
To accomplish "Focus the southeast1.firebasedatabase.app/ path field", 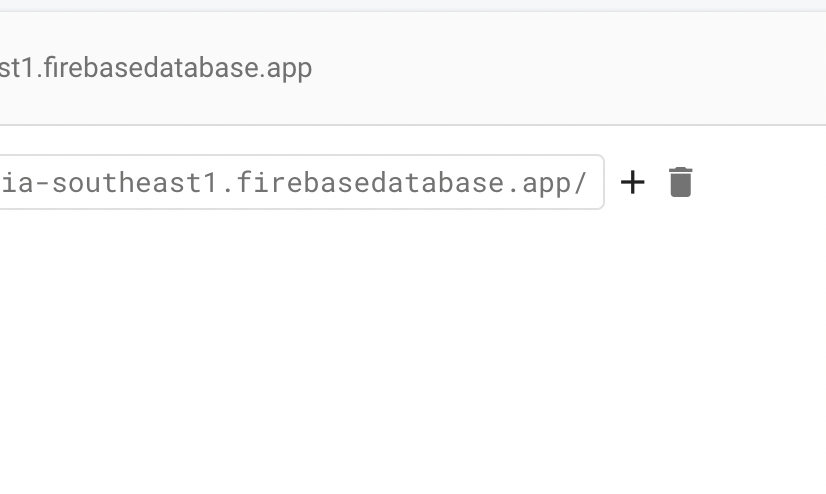I will pyautogui.click(x=301, y=182).
